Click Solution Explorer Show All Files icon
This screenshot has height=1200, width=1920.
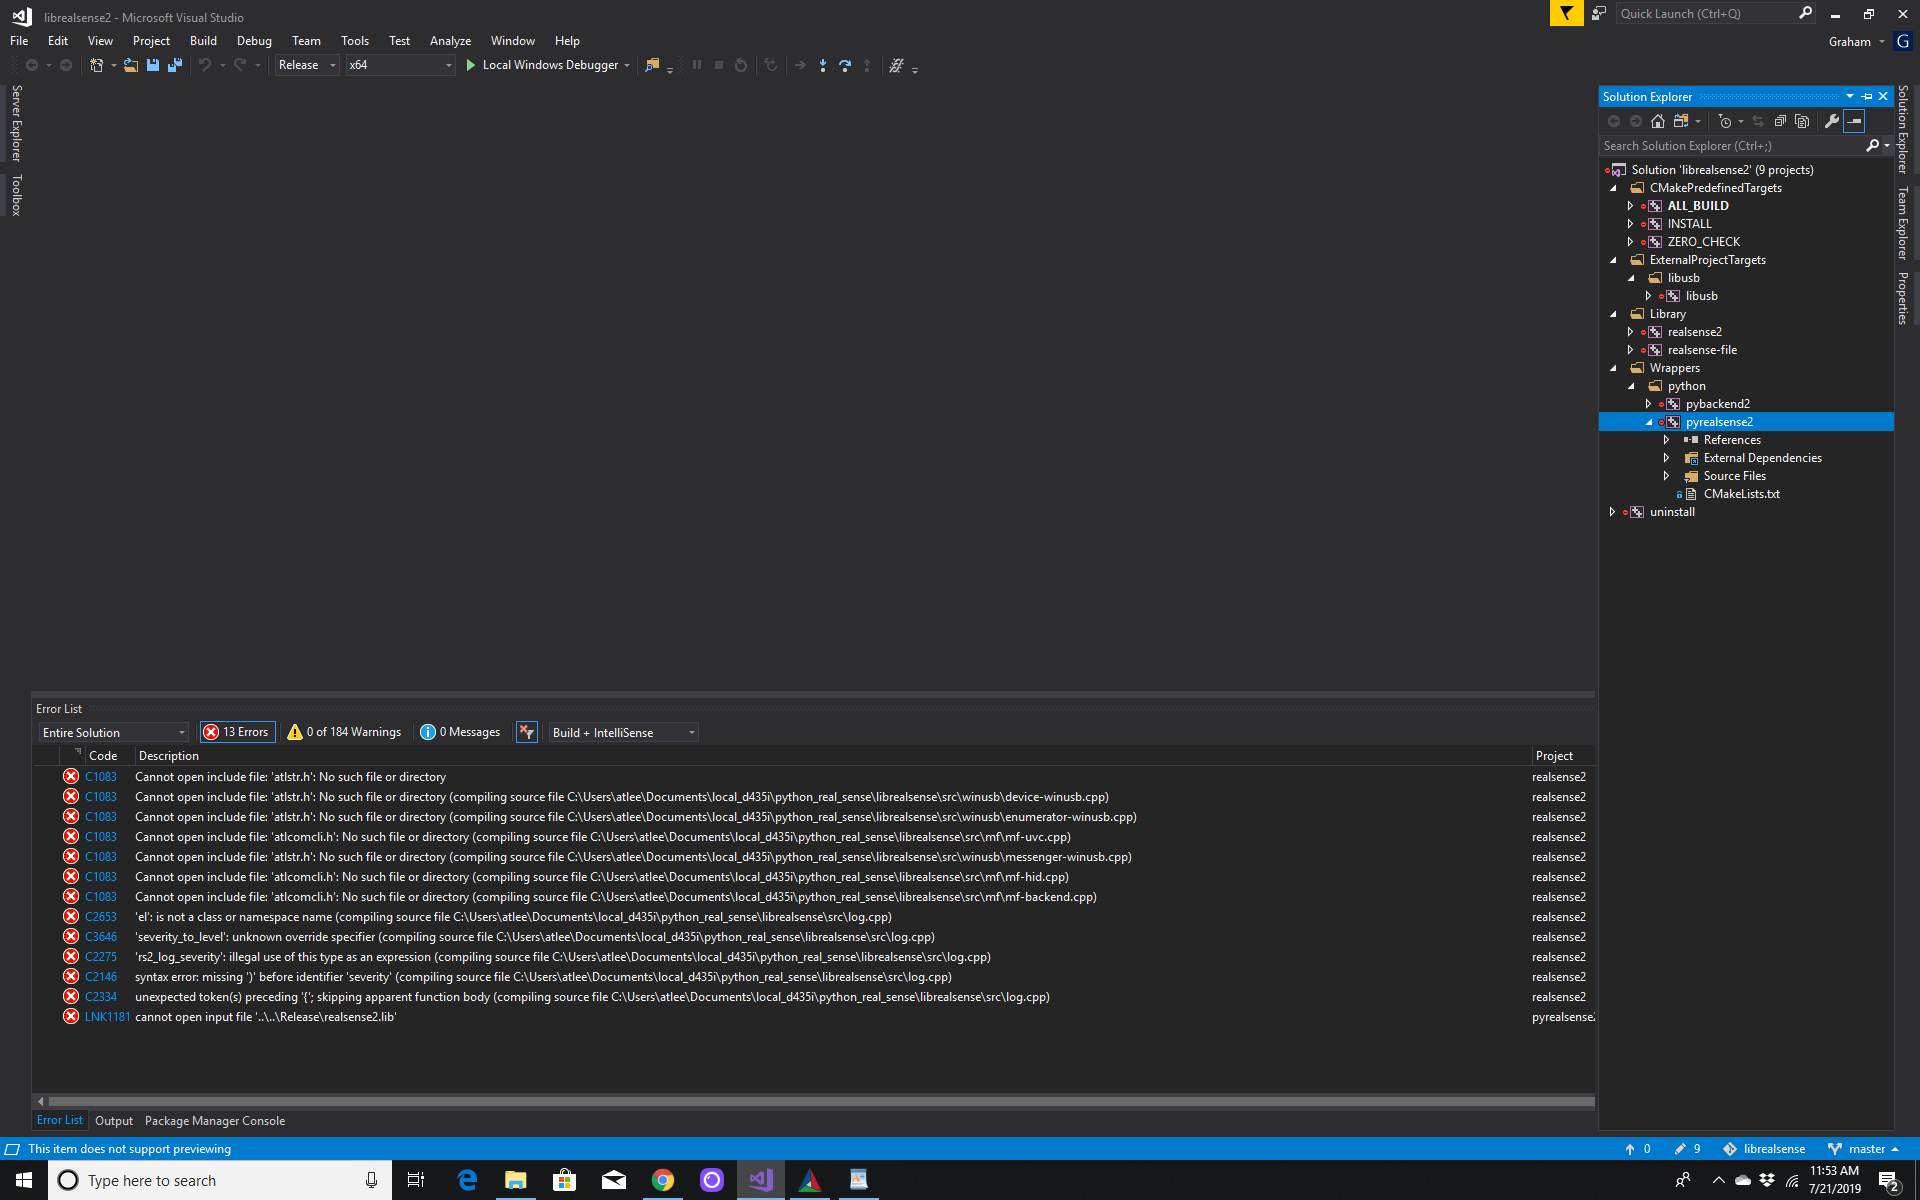coord(1802,121)
